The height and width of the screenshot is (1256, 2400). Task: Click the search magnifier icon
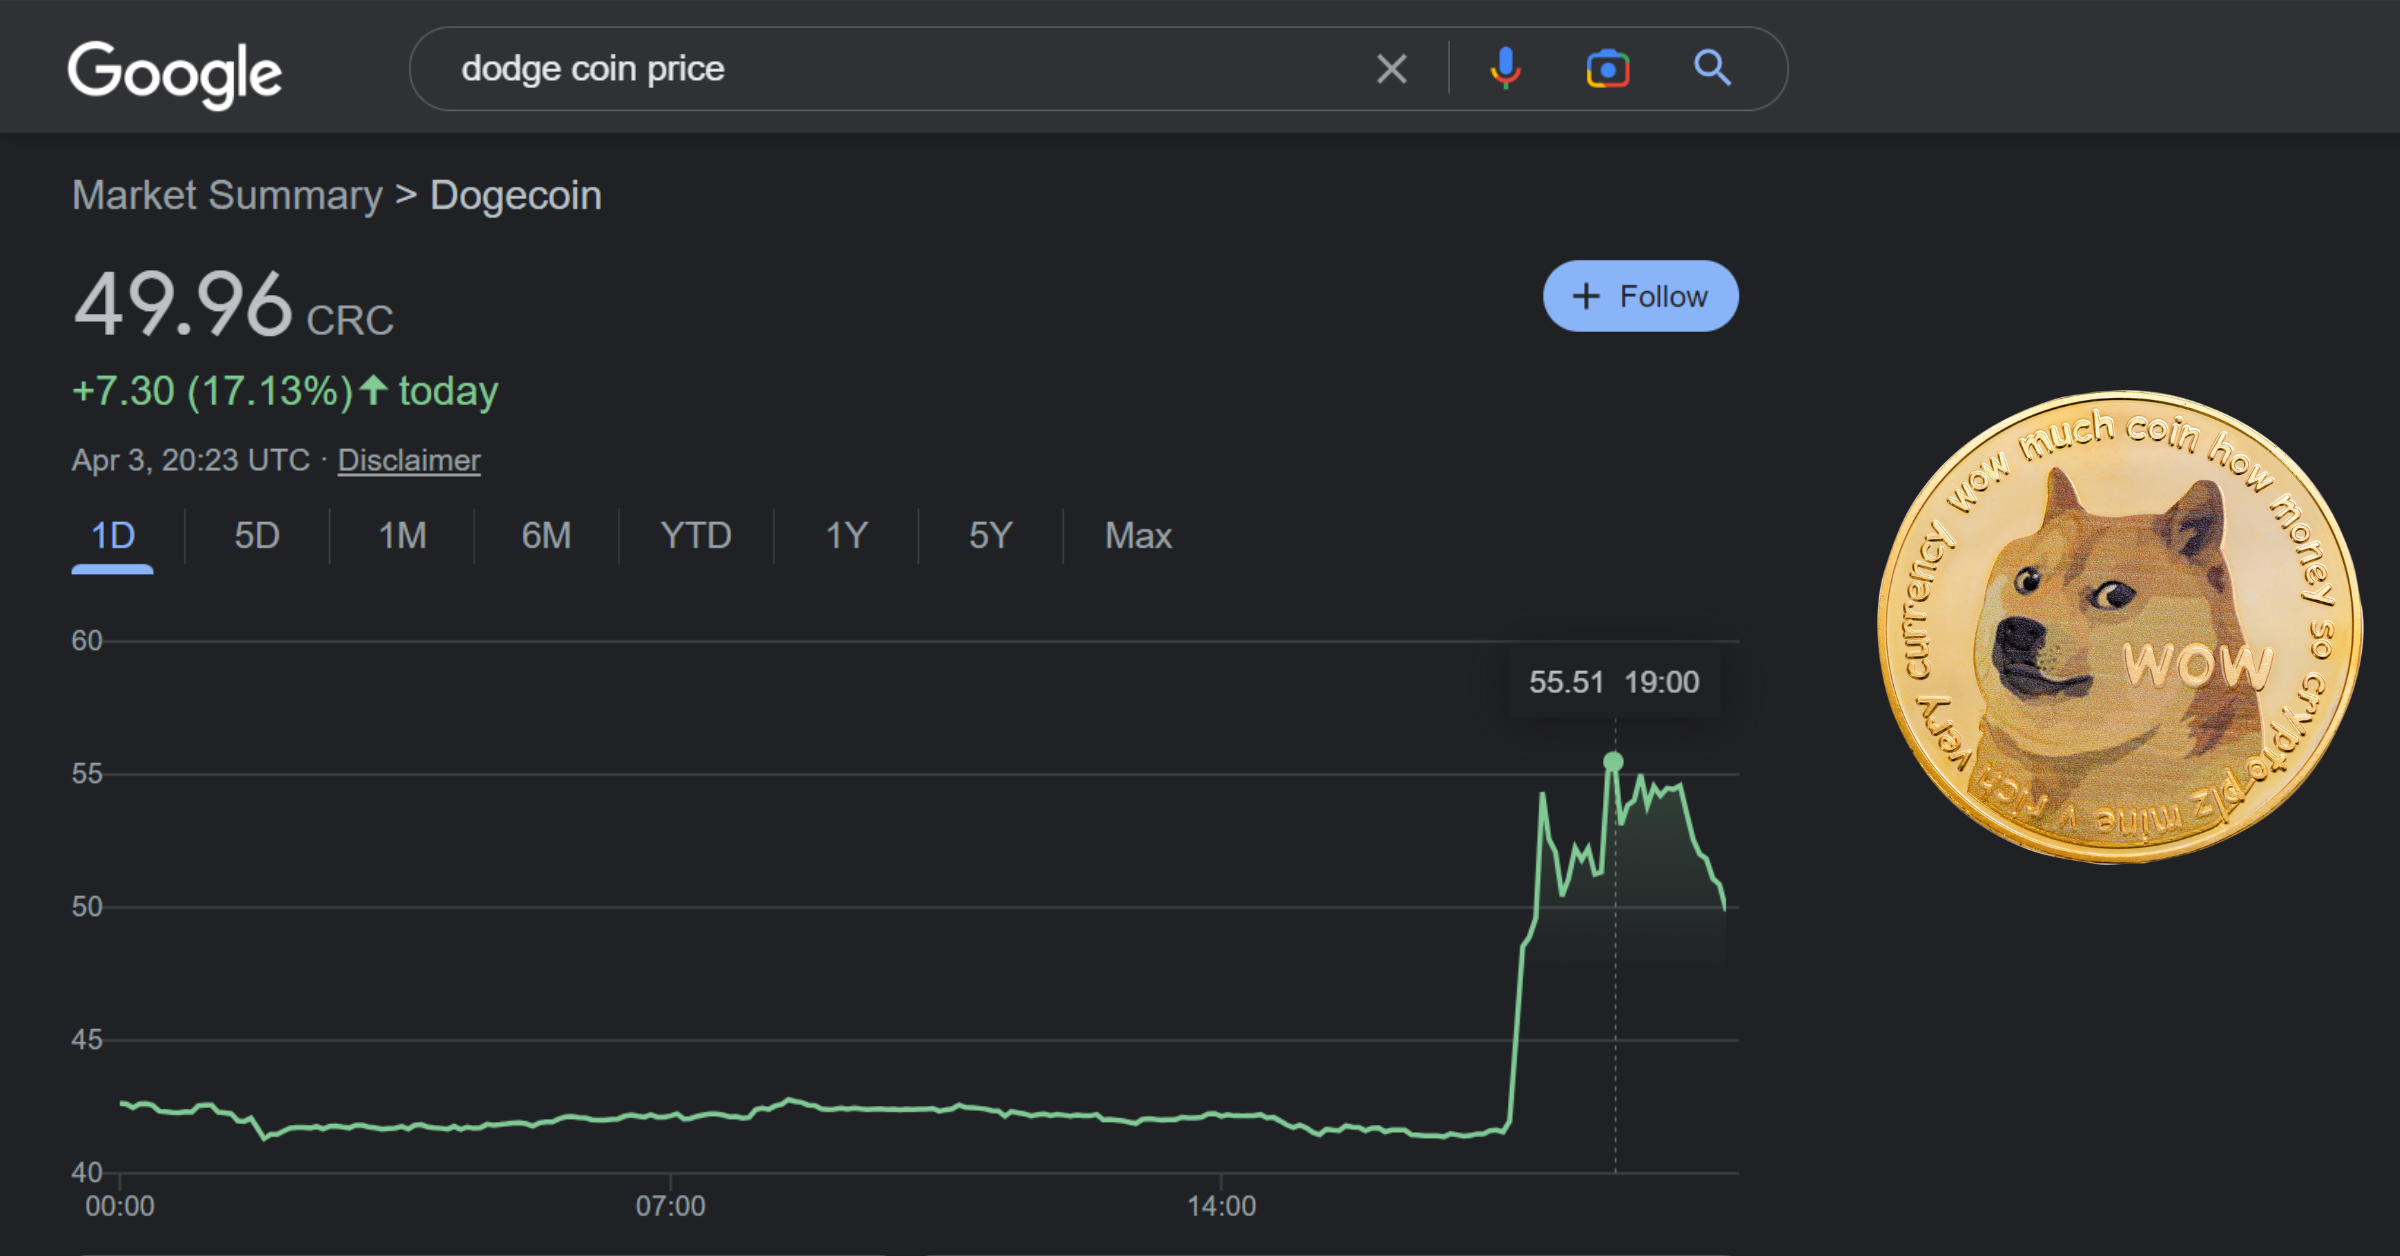1712,68
